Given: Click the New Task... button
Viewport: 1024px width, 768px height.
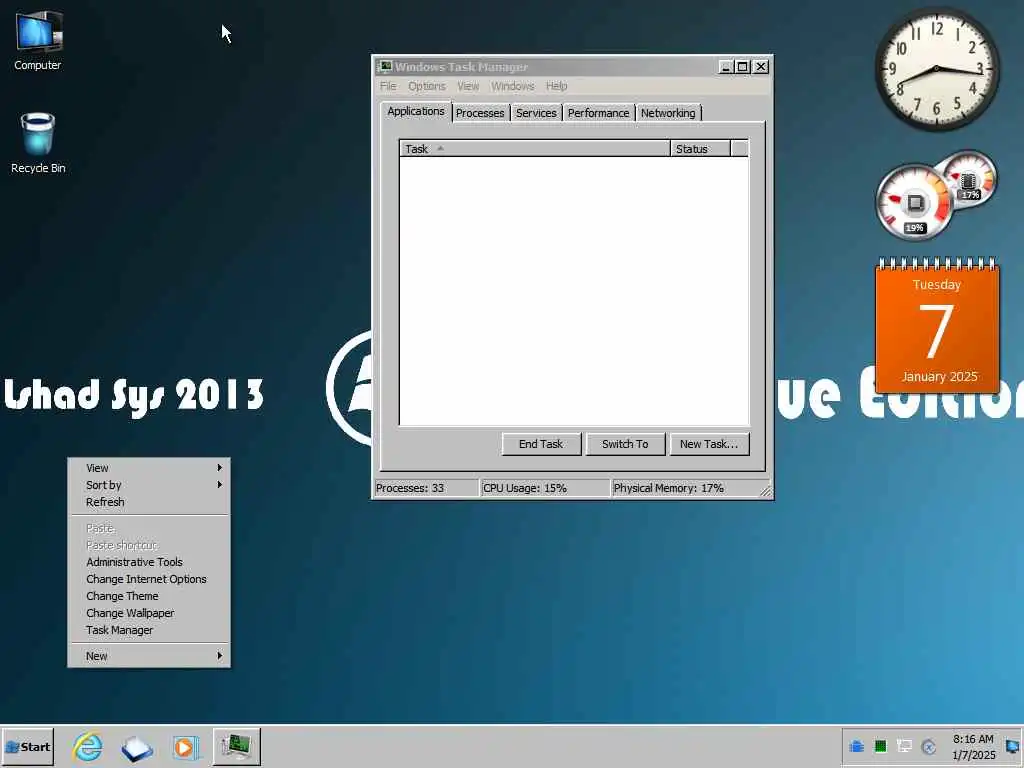Looking at the screenshot, I should pyautogui.click(x=709, y=444).
